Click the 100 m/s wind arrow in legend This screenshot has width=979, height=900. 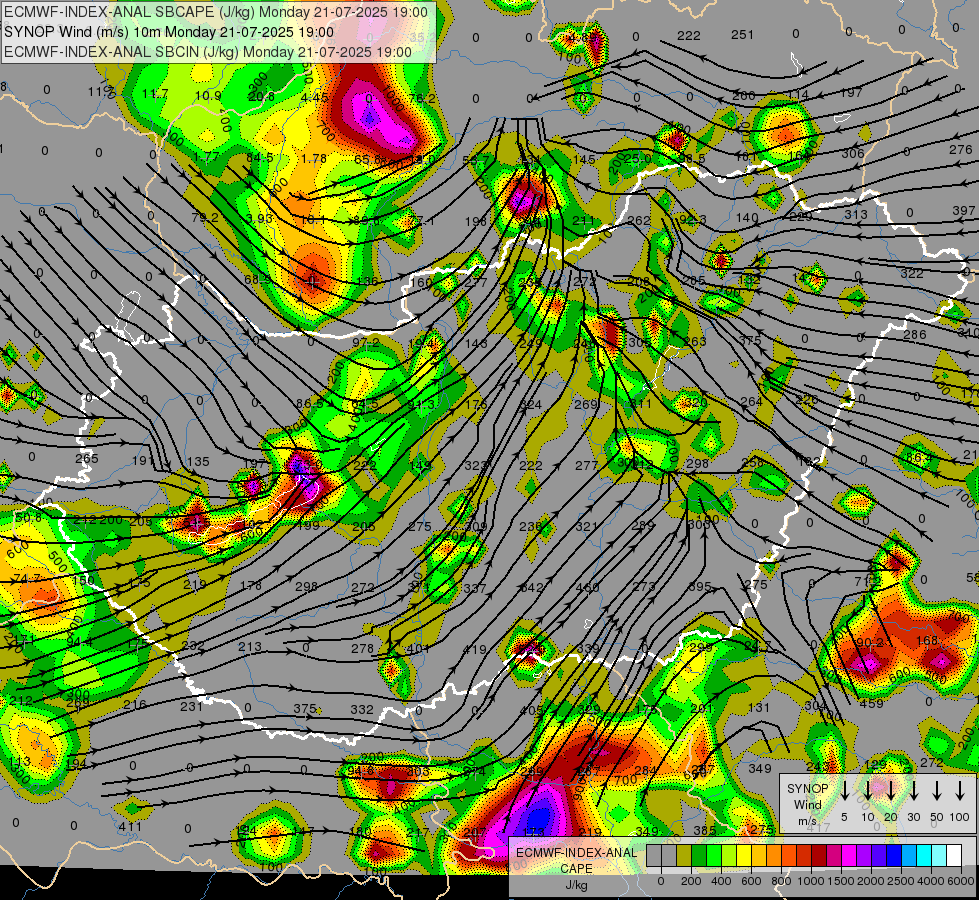point(960,791)
